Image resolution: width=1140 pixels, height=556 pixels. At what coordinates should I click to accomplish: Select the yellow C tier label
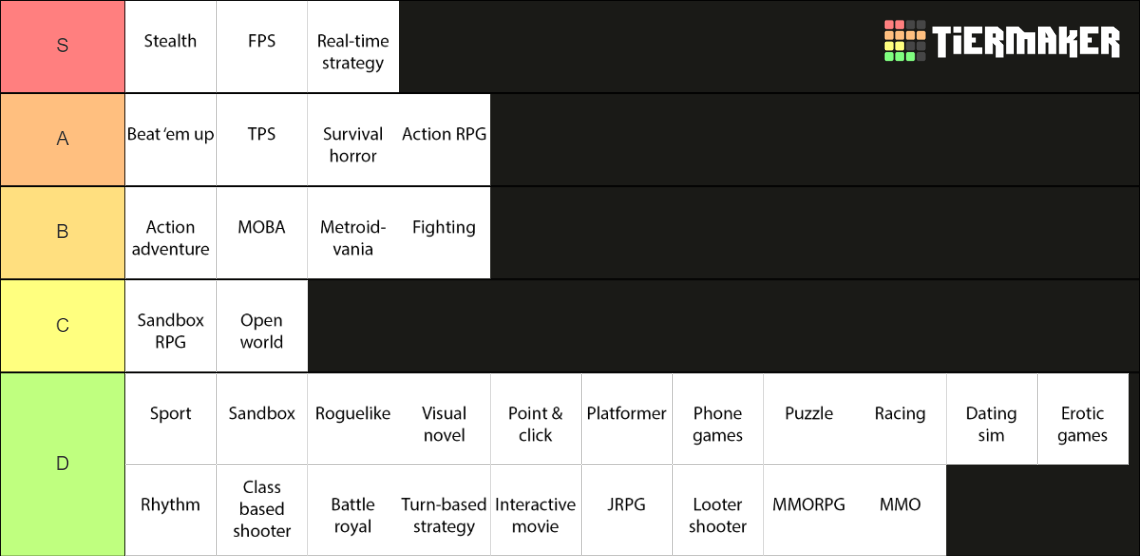pyautogui.click(x=62, y=325)
